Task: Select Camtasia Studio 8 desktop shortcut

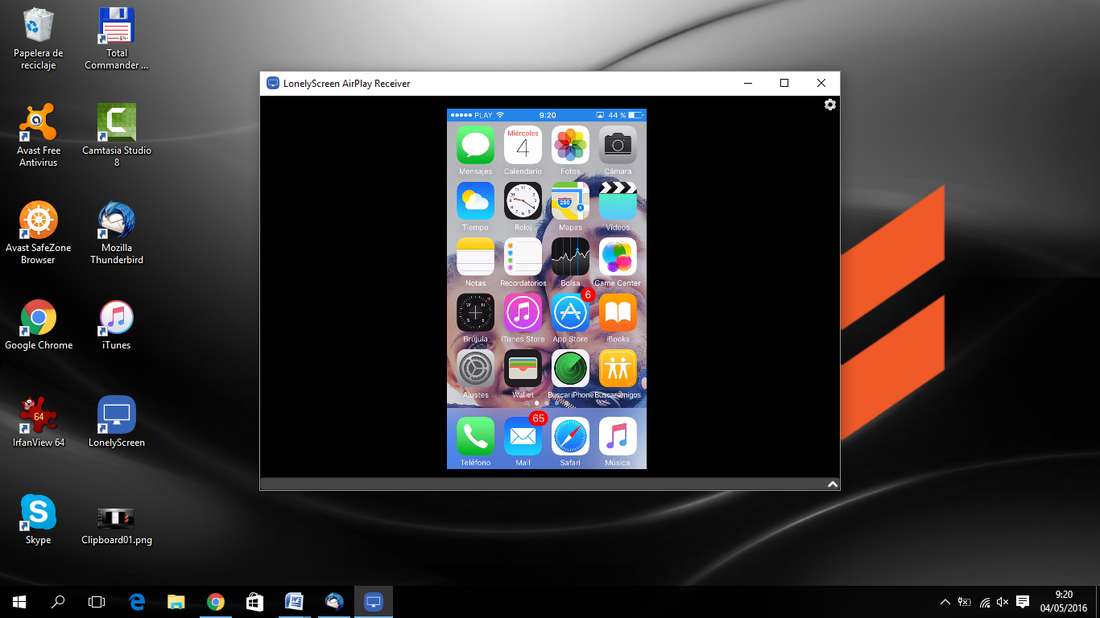Action: (x=116, y=136)
